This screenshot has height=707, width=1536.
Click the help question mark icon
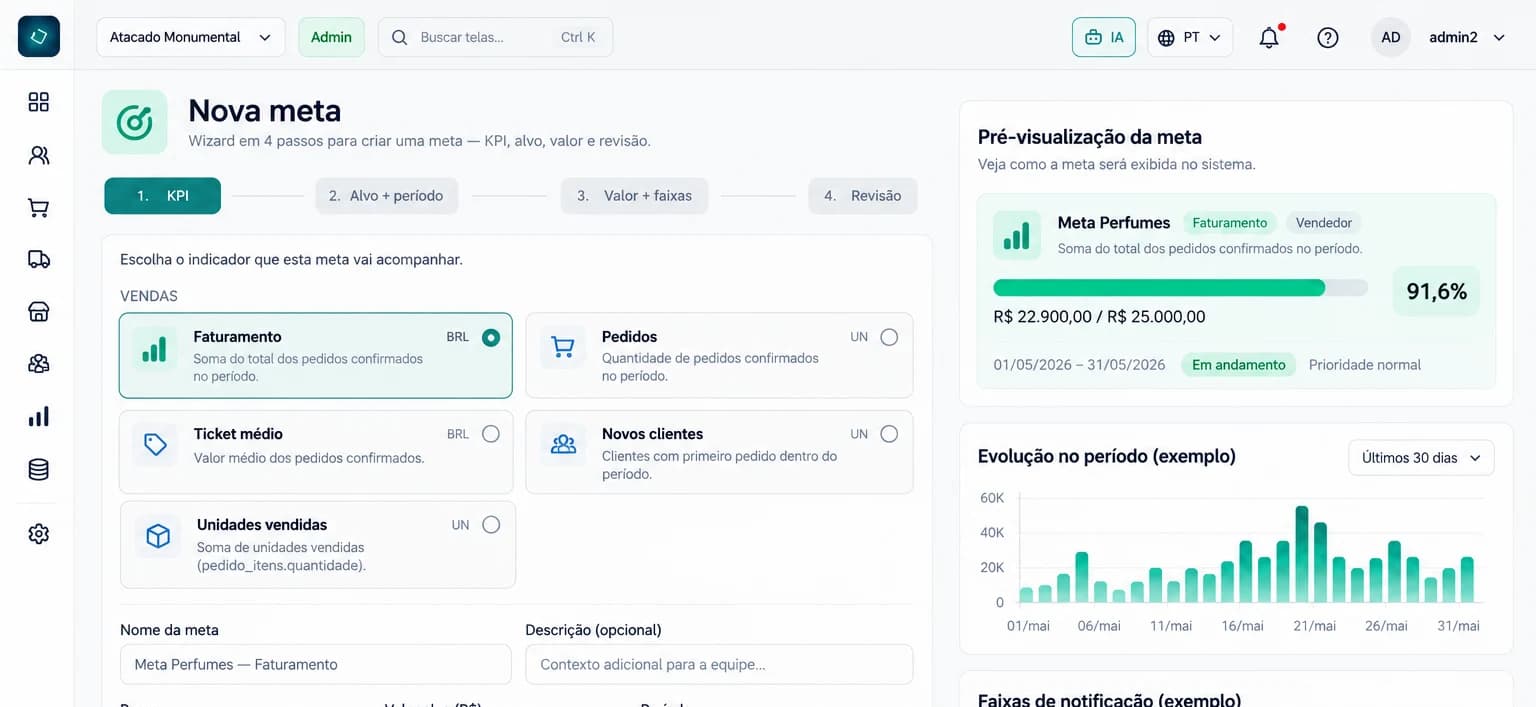click(x=1328, y=37)
